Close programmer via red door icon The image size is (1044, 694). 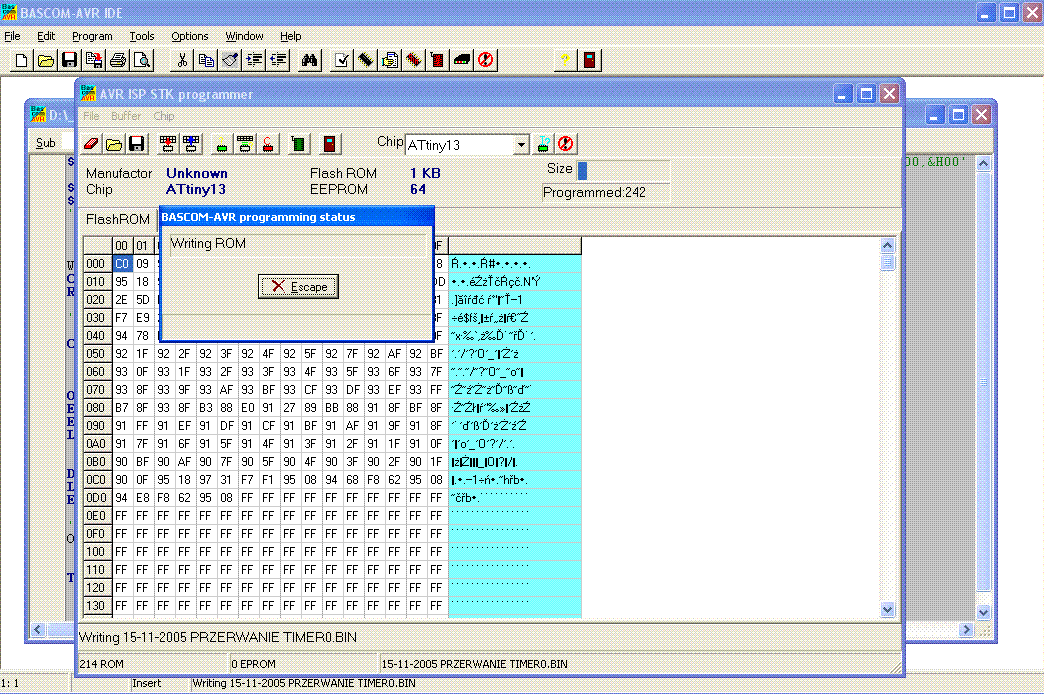(x=330, y=144)
